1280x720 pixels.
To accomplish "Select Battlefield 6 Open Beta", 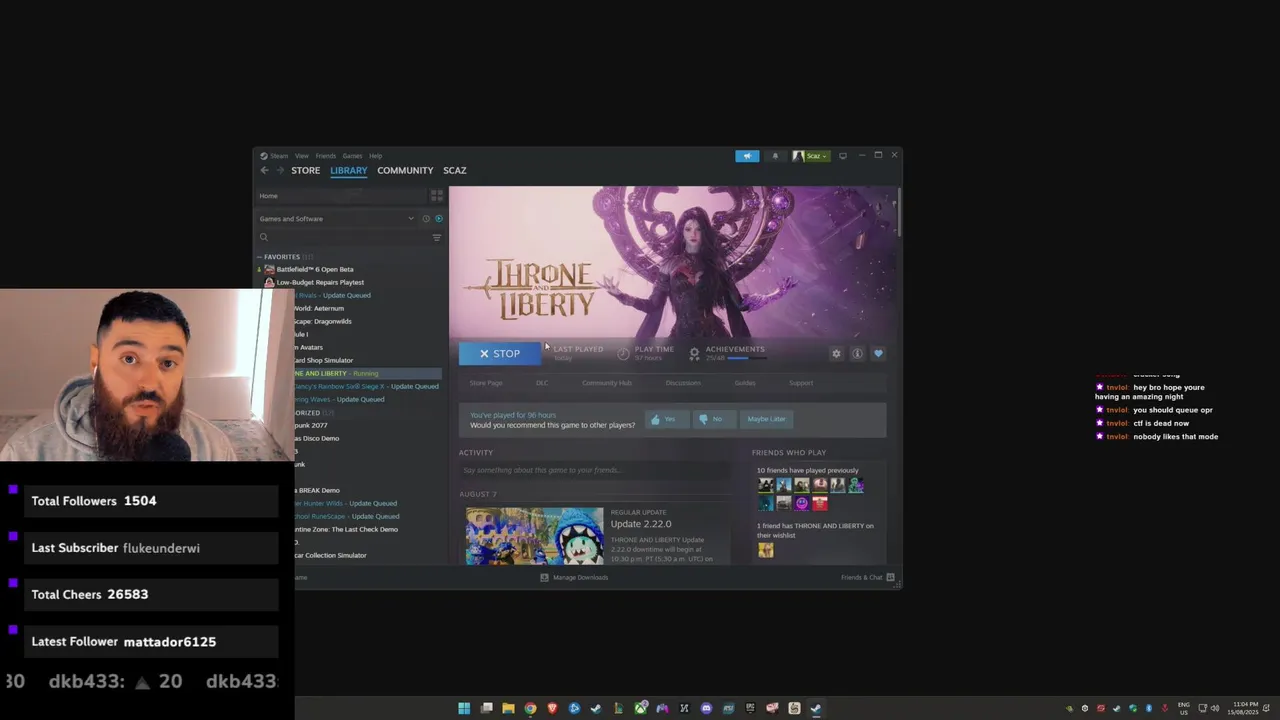I will tap(314, 269).
